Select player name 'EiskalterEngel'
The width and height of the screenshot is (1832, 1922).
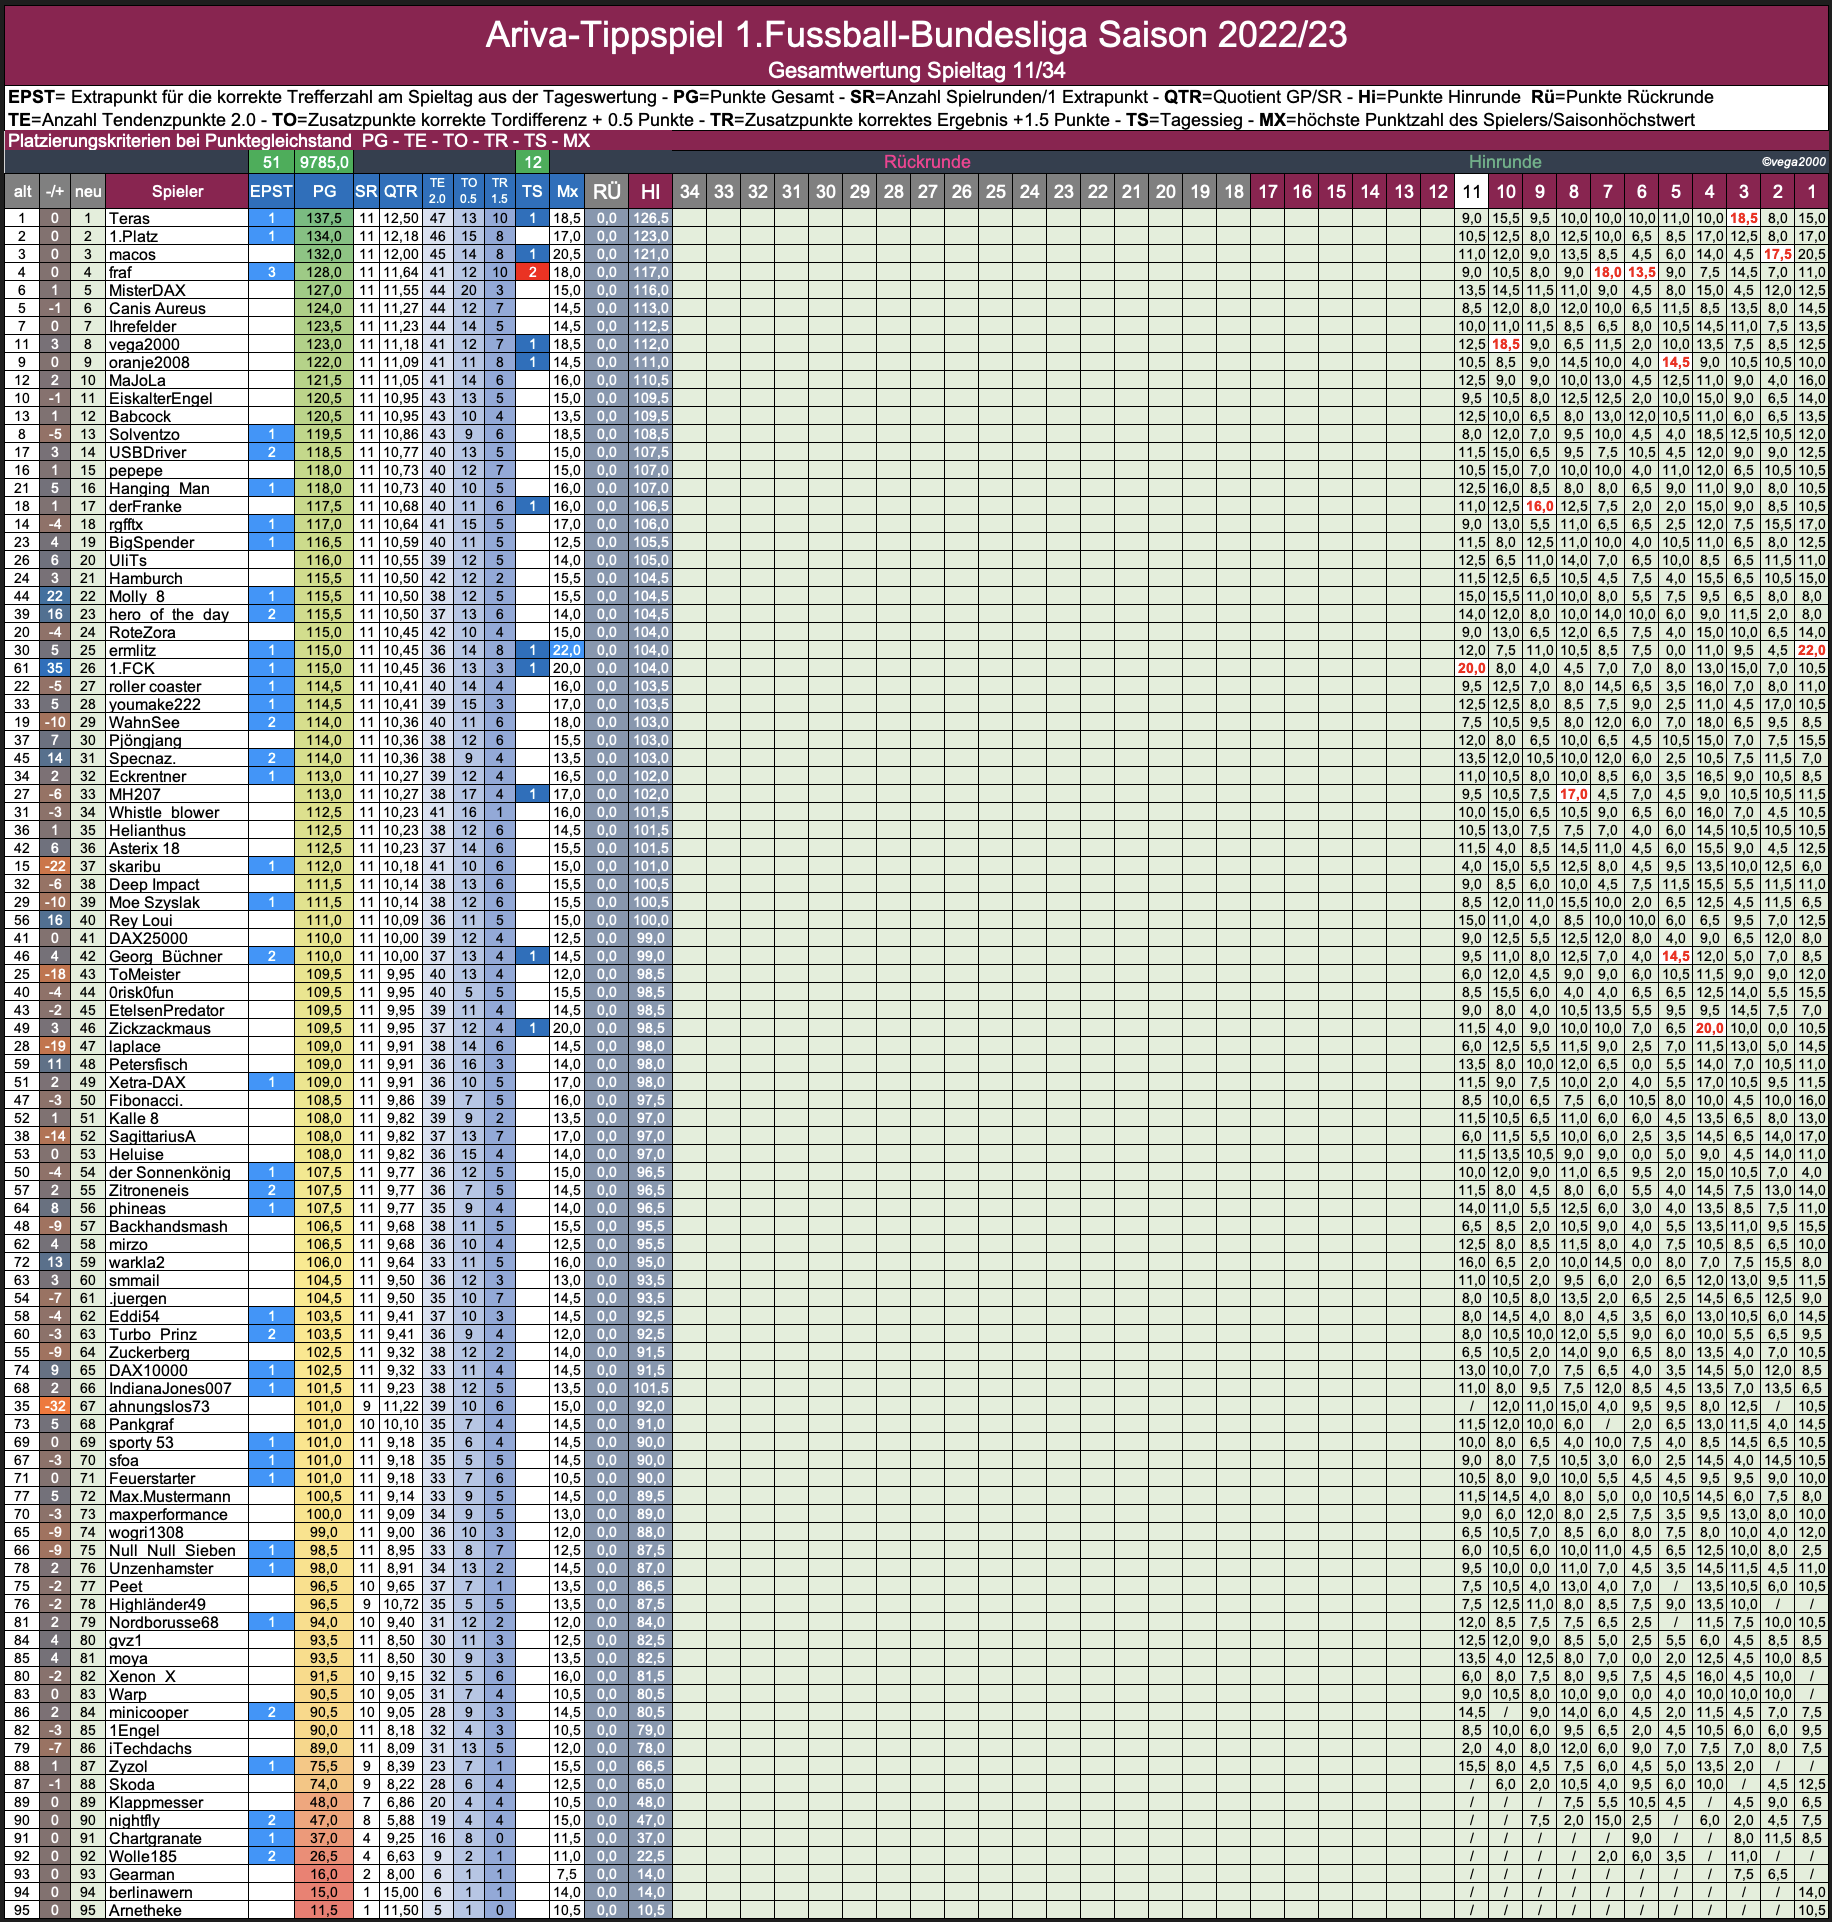pyautogui.click(x=161, y=398)
